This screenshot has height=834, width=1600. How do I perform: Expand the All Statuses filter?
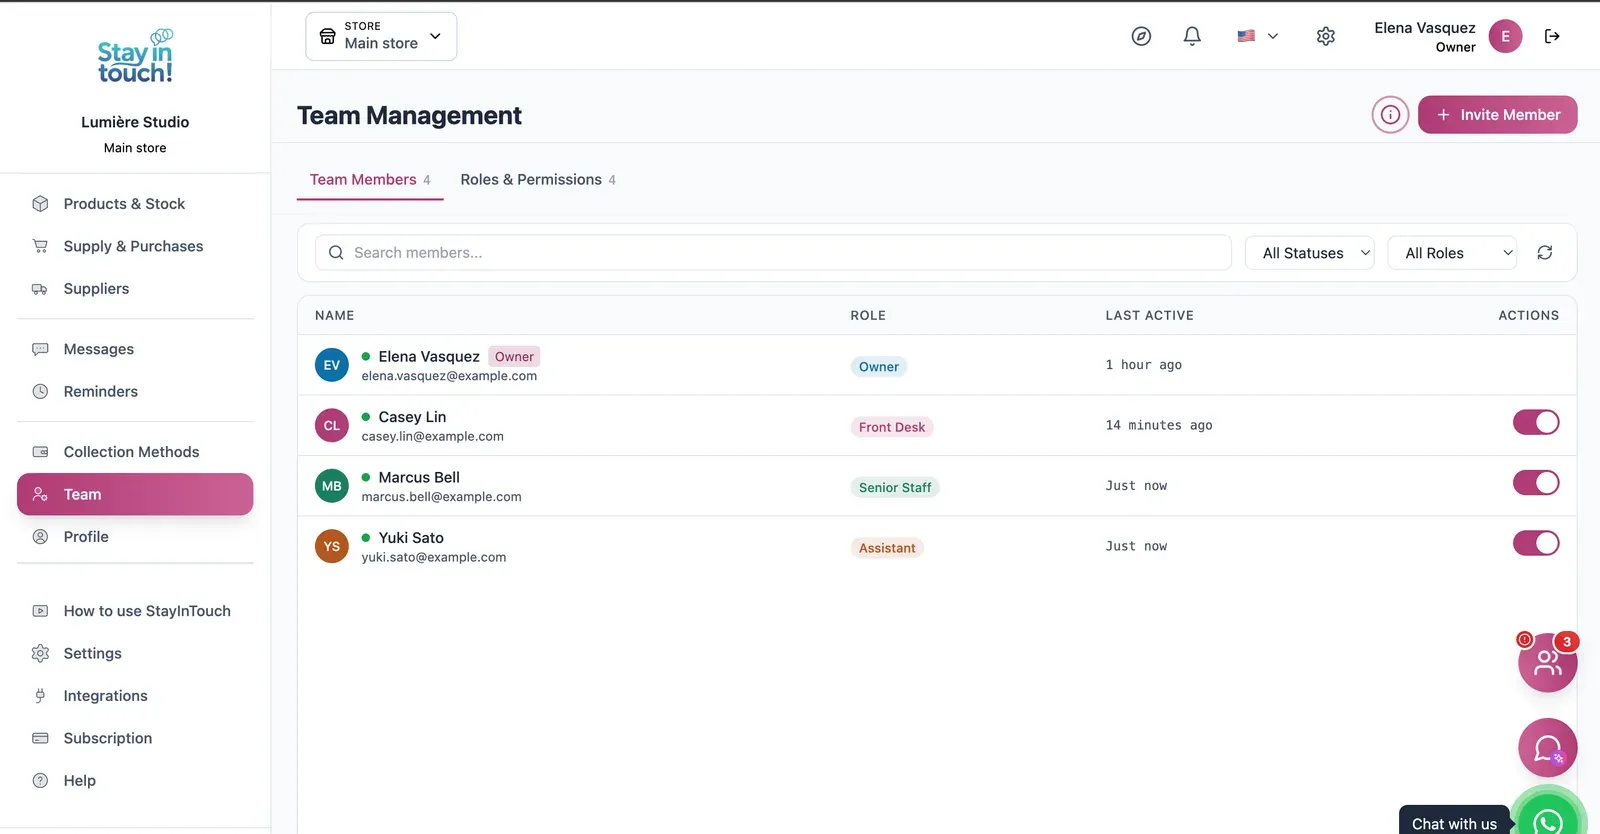click(1310, 253)
